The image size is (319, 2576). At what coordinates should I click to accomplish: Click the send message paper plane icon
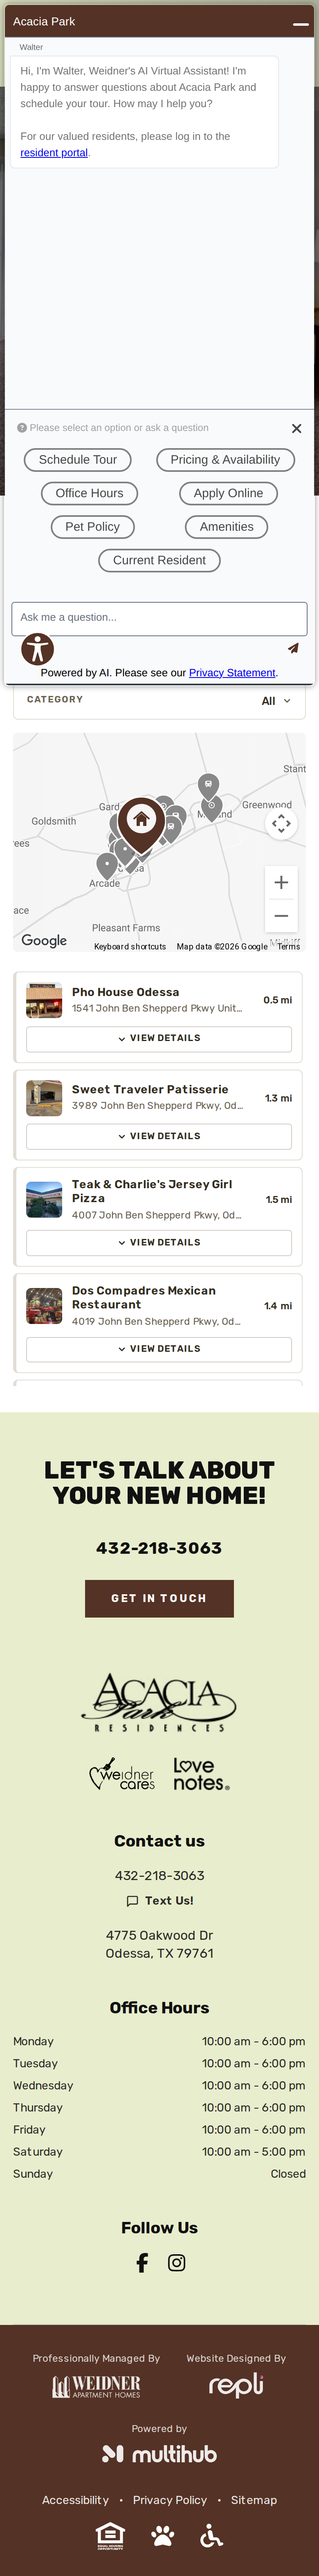click(x=293, y=648)
